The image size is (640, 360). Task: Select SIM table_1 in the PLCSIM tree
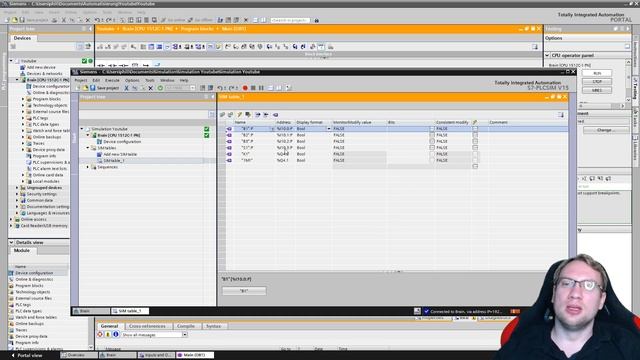pos(113,161)
